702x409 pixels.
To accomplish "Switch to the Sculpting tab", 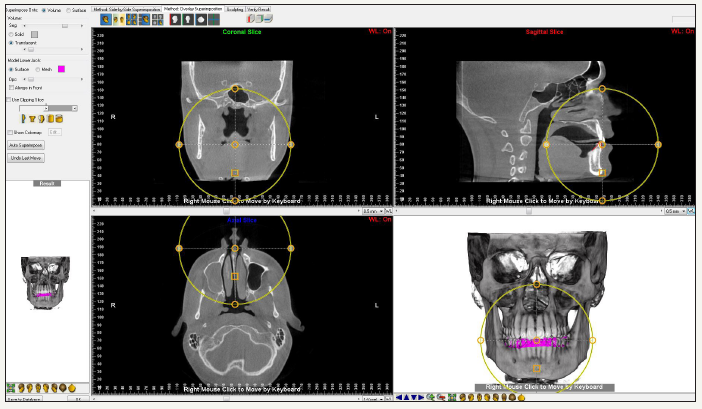I will [237, 8].
